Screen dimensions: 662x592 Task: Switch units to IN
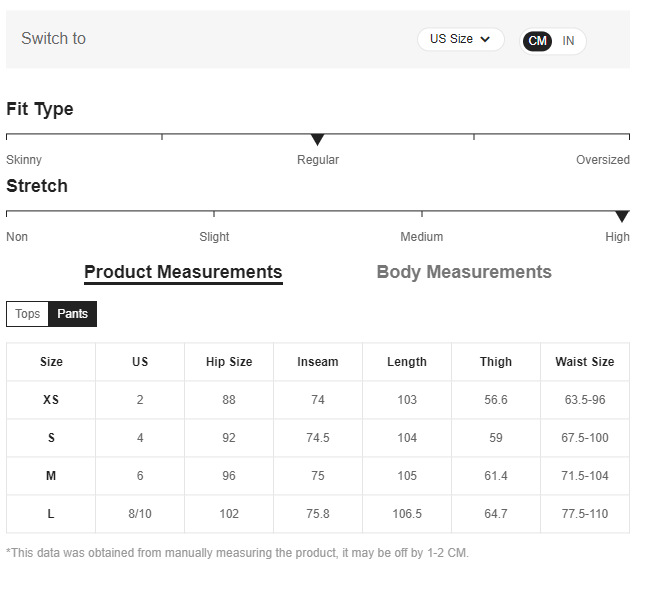(x=568, y=41)
